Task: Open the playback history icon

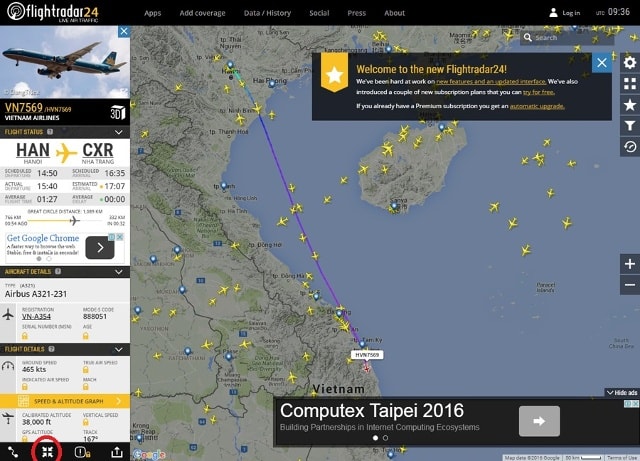Action: tap(630, 147)
